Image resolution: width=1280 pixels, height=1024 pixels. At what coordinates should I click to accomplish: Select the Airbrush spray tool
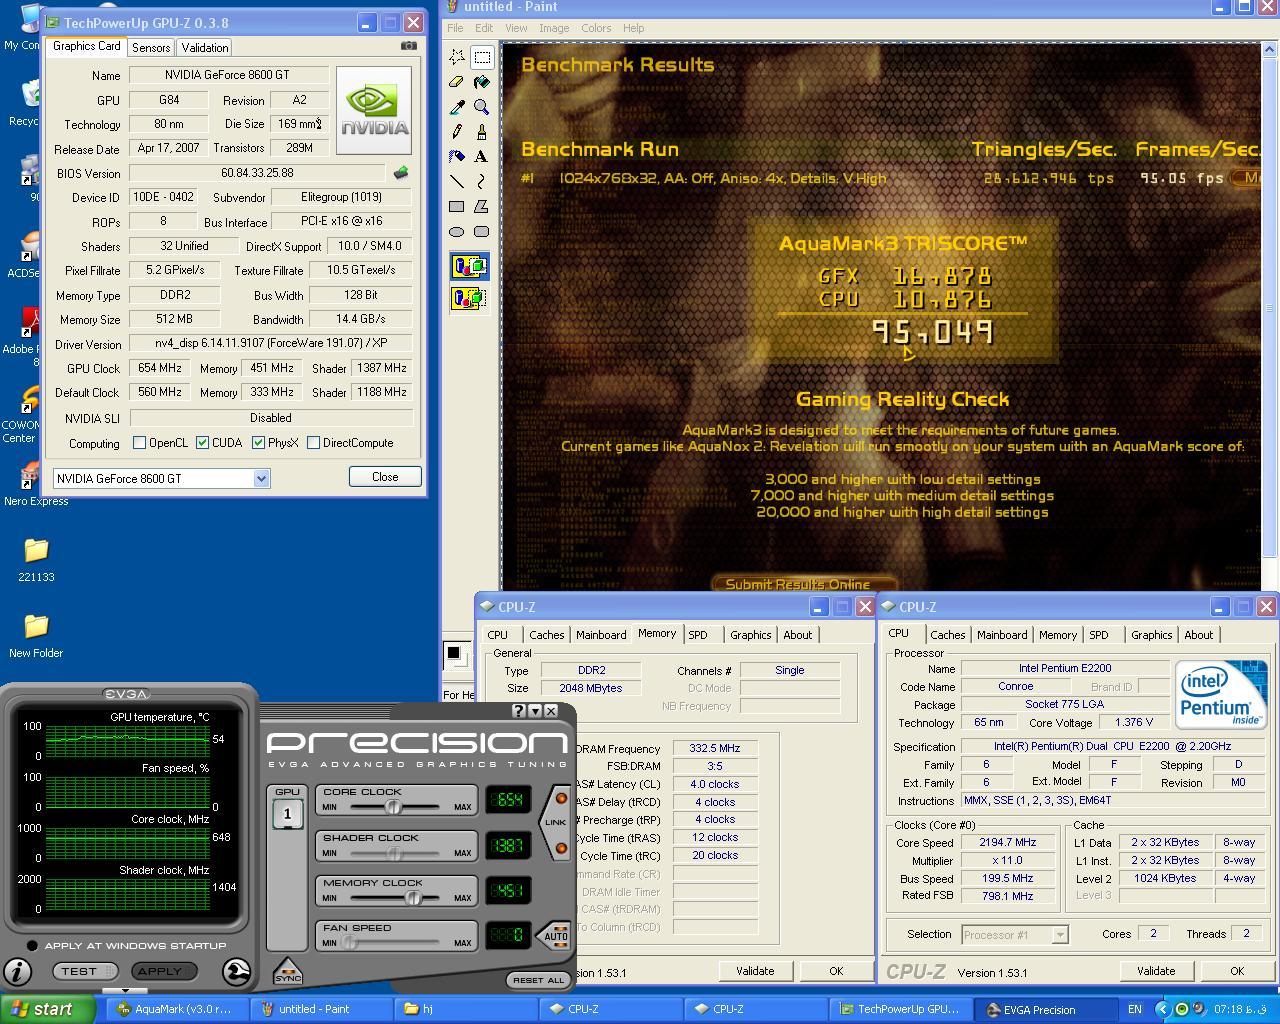(457, 157)
